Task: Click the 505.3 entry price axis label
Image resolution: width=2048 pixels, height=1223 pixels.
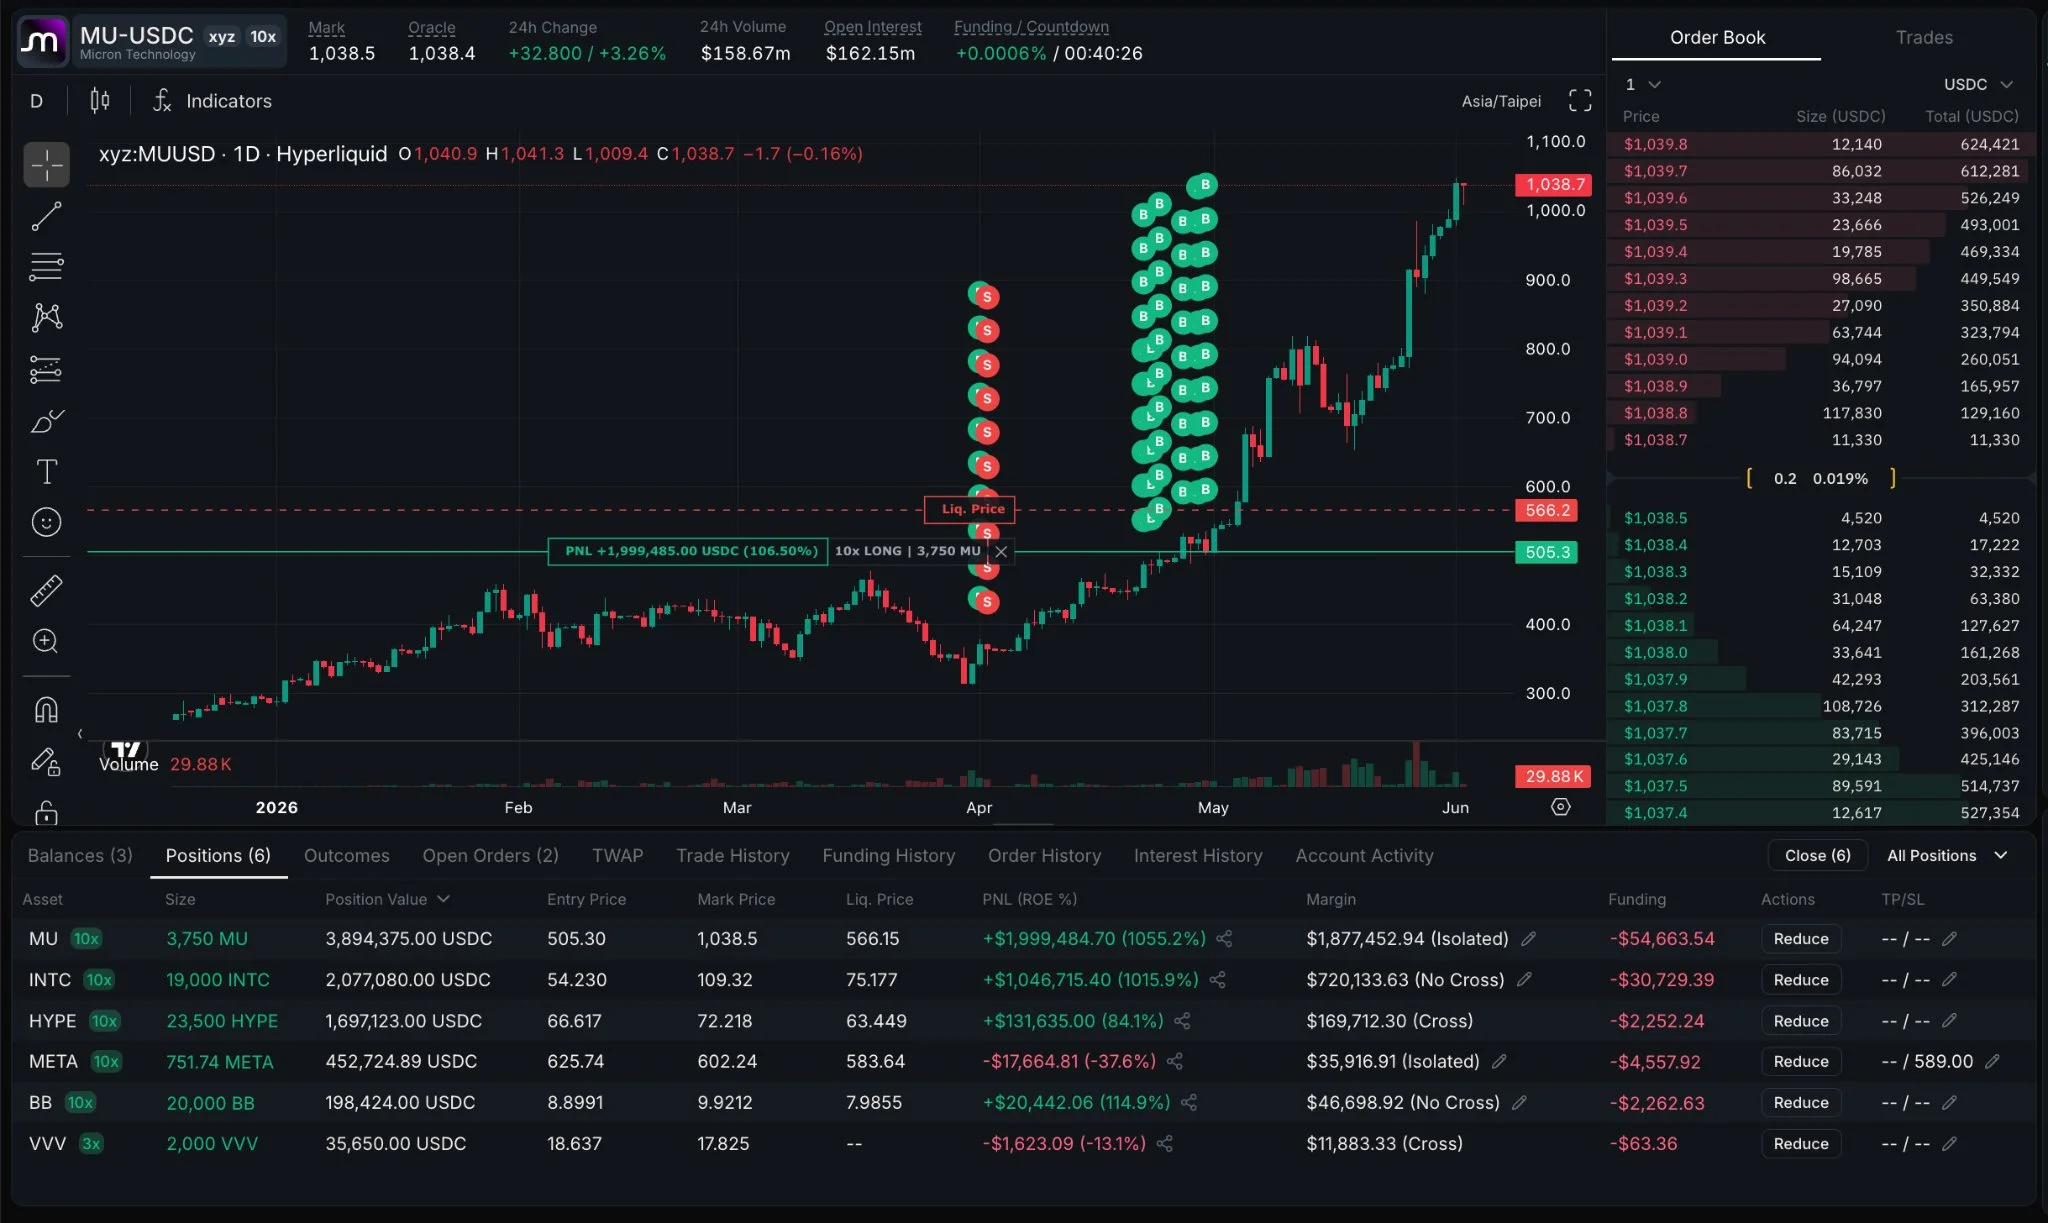Action: [x=1546, y=552]
